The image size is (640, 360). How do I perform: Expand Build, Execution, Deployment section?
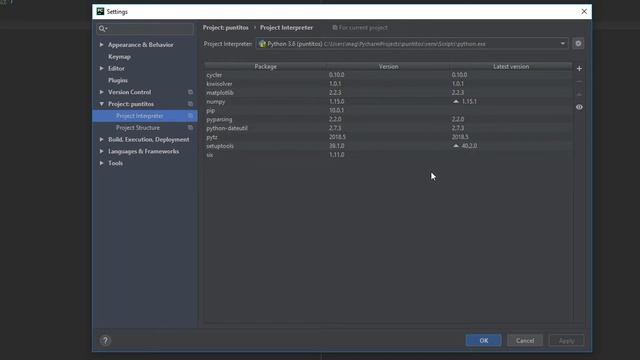[x=101, y=139]
